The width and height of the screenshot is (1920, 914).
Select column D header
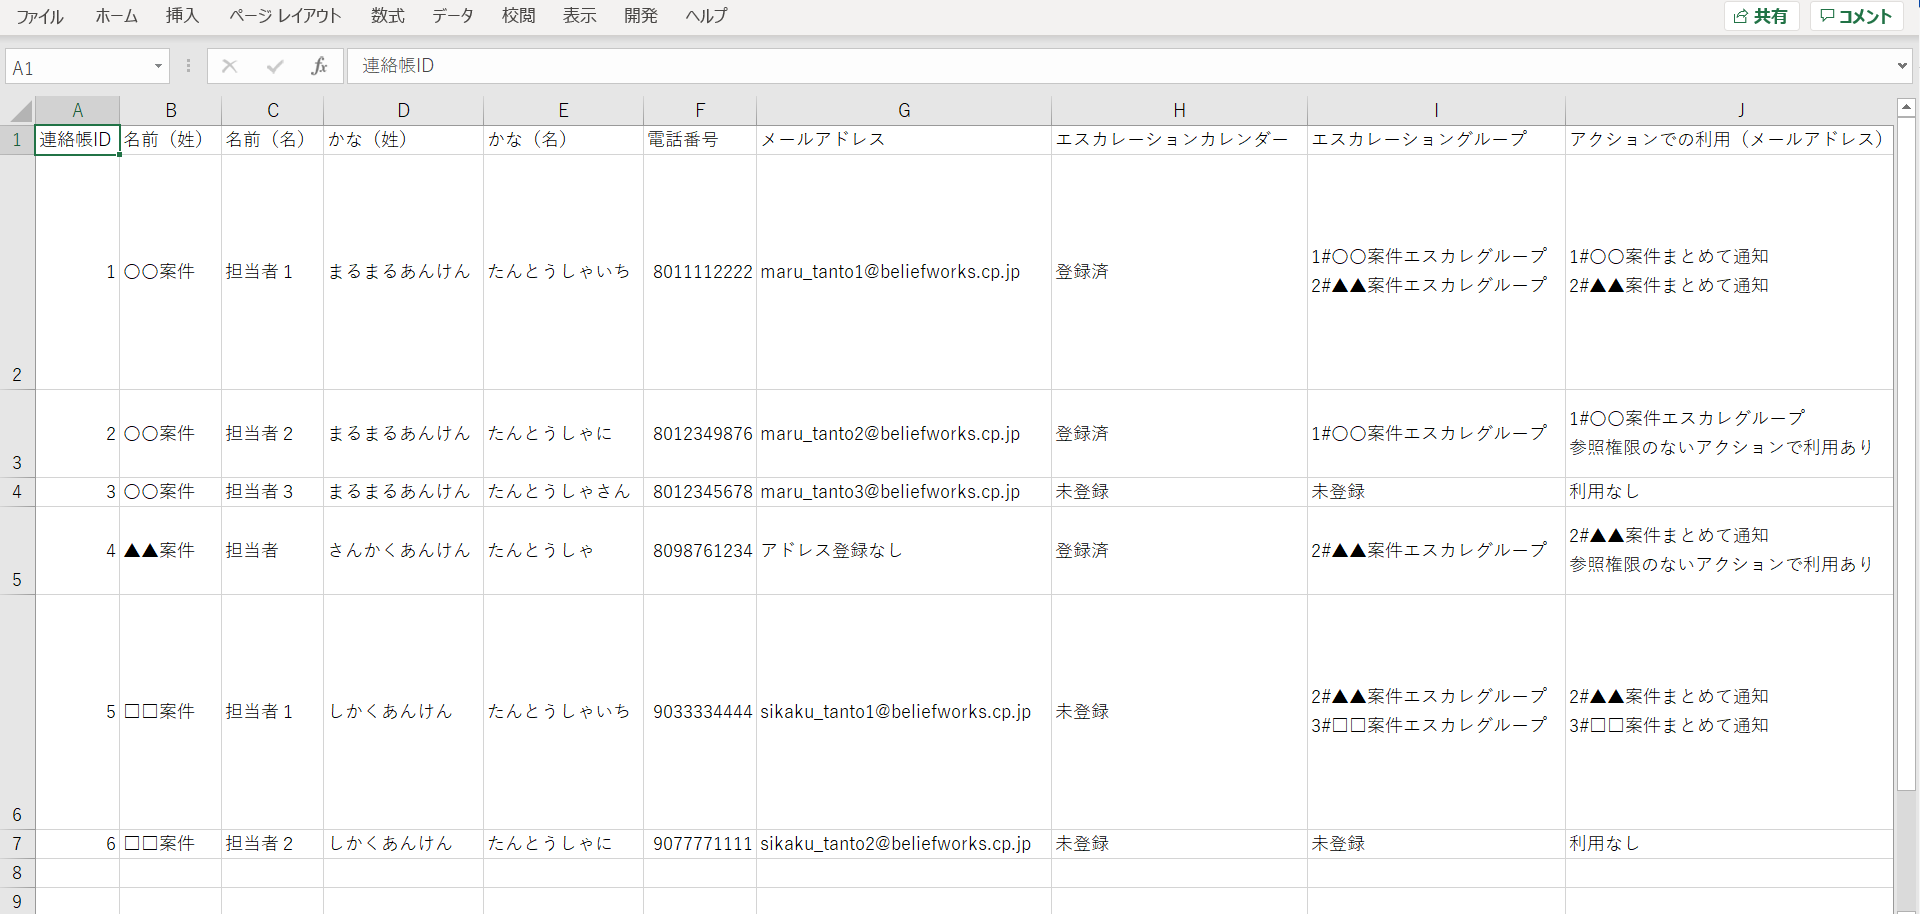pos(404,110)
